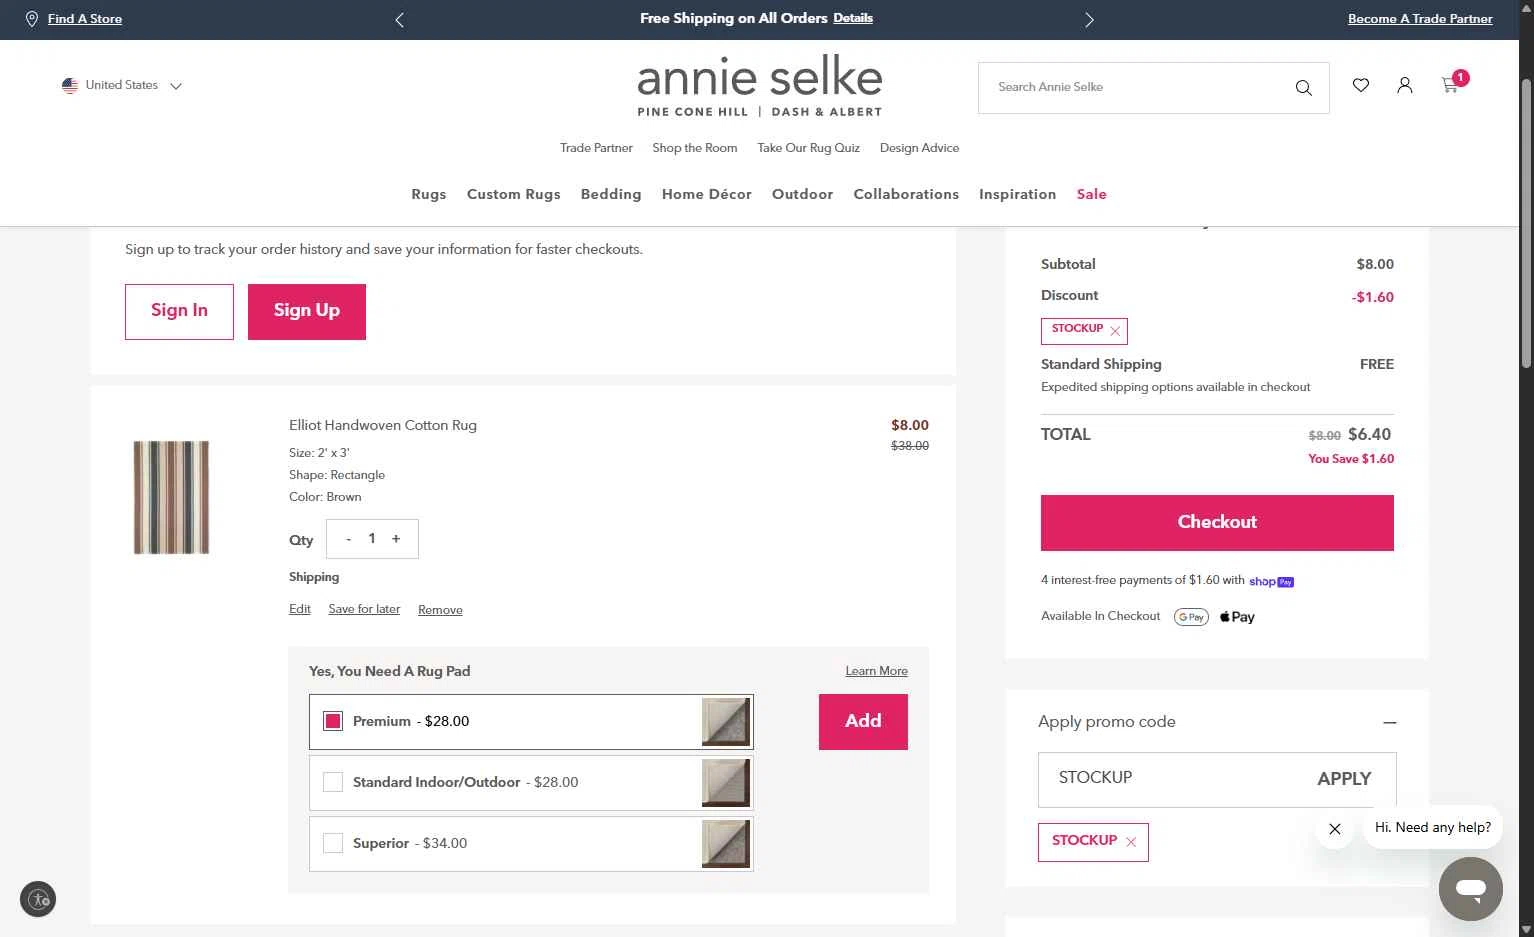Open free shipping Details link

[x=853, y=18]
